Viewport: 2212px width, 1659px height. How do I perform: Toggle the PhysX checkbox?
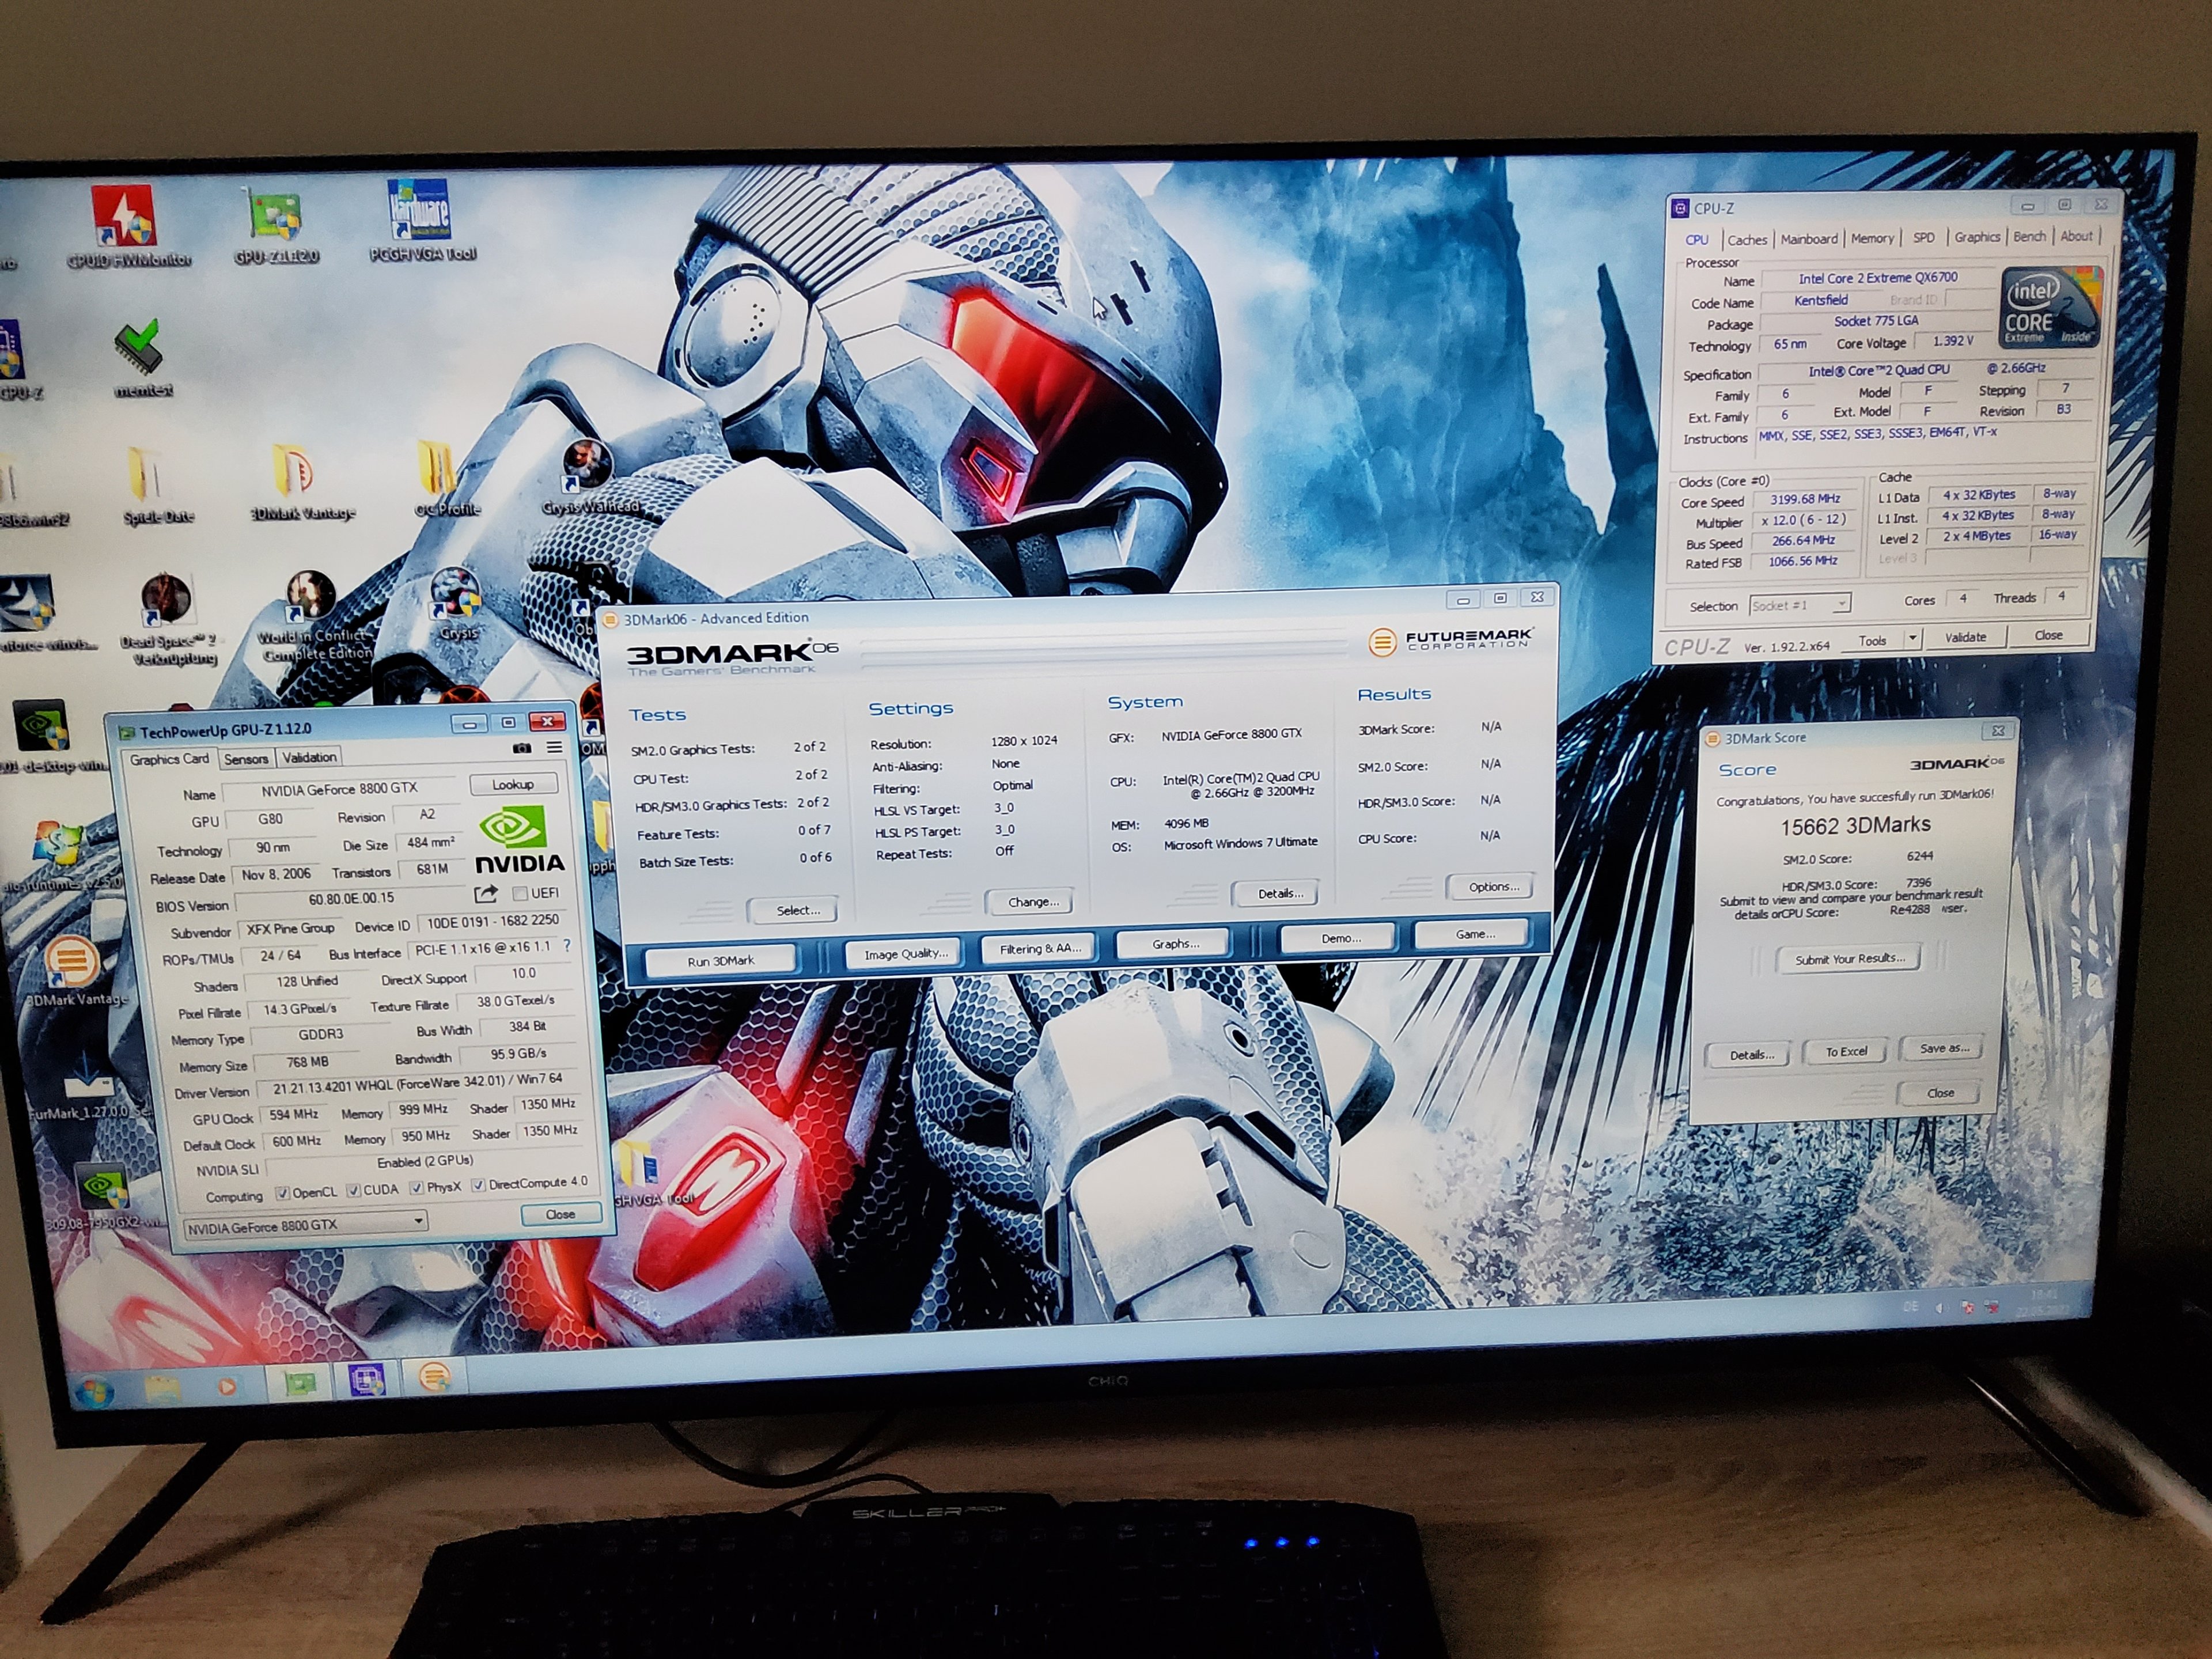click(417, 1188)
